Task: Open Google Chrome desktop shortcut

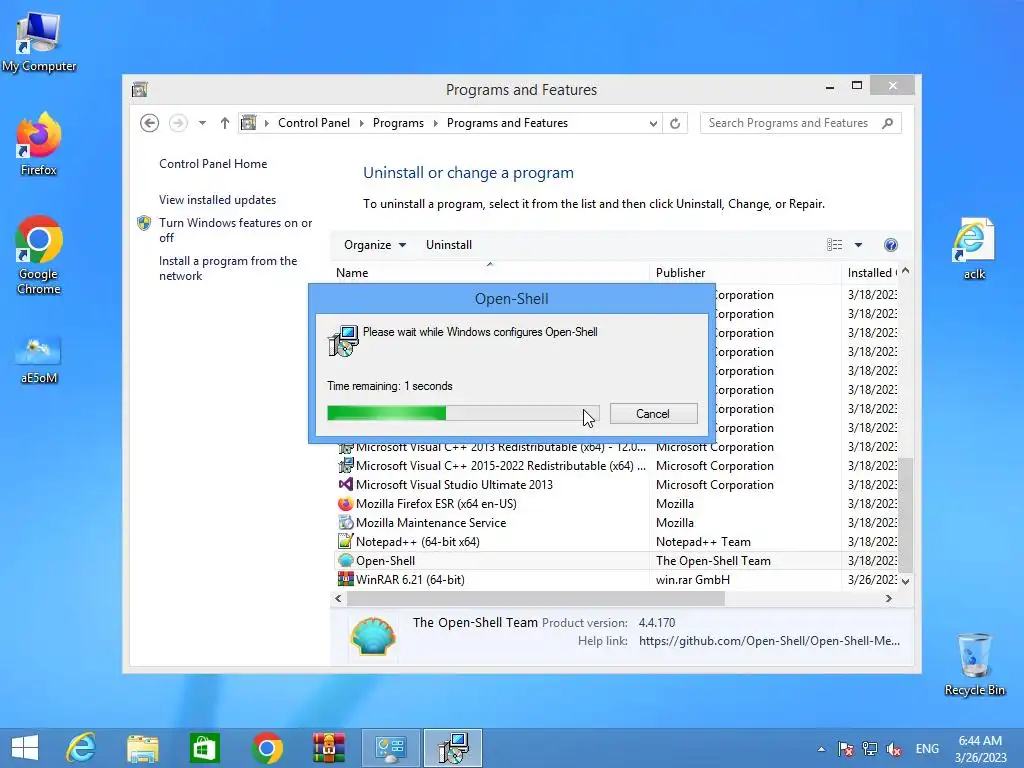Action: pyautogui.click(x=39, y=255)
